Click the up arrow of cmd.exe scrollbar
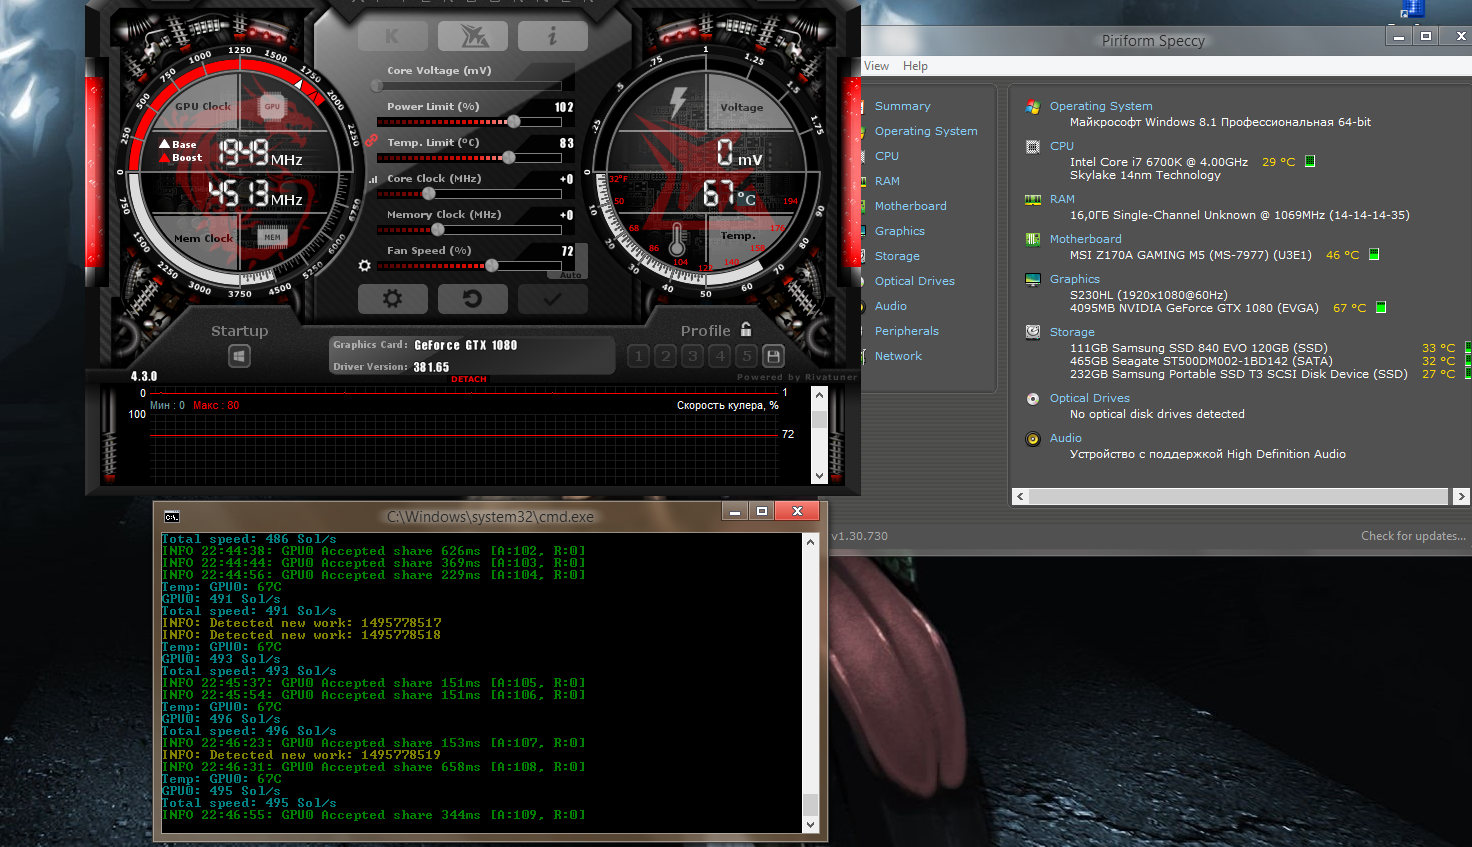Screen dimensions: 1472x847 810,541
